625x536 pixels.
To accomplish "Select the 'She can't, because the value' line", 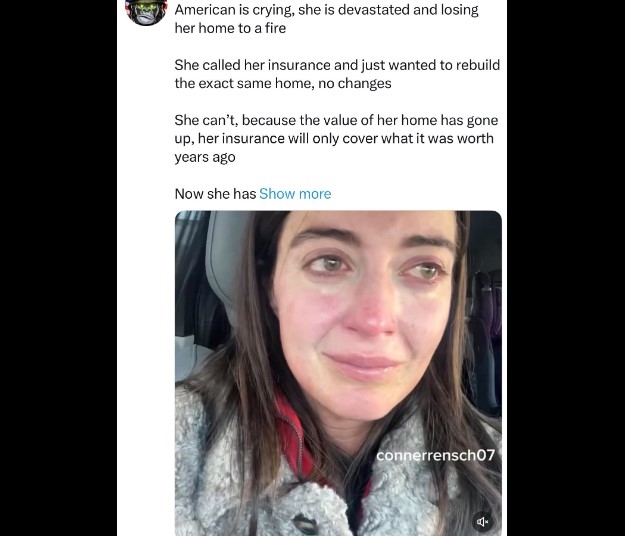I will [336, 120].
